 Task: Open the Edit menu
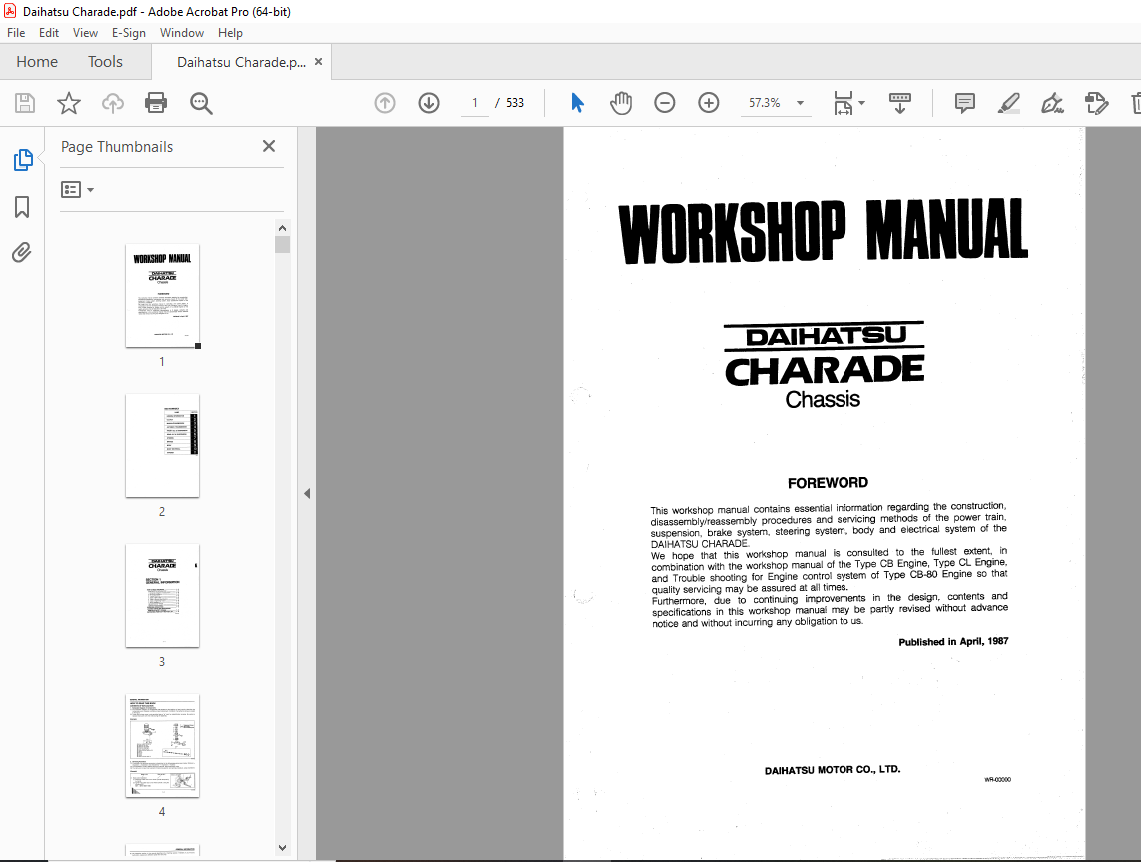click(49, 33)
